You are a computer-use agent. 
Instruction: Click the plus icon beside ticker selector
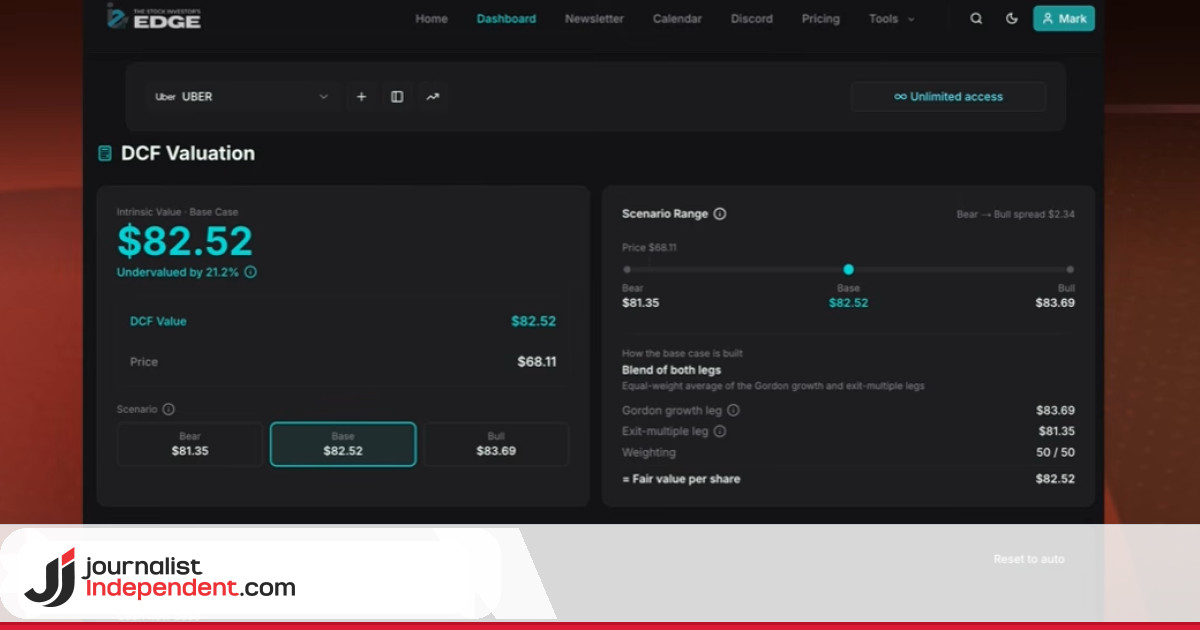[x=361, y=97]
